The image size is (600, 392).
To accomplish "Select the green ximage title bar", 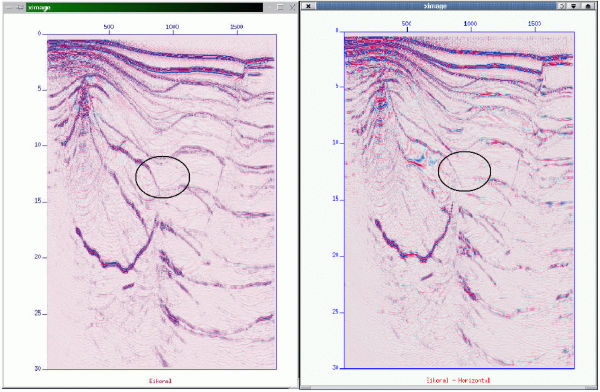I will 144,8.
